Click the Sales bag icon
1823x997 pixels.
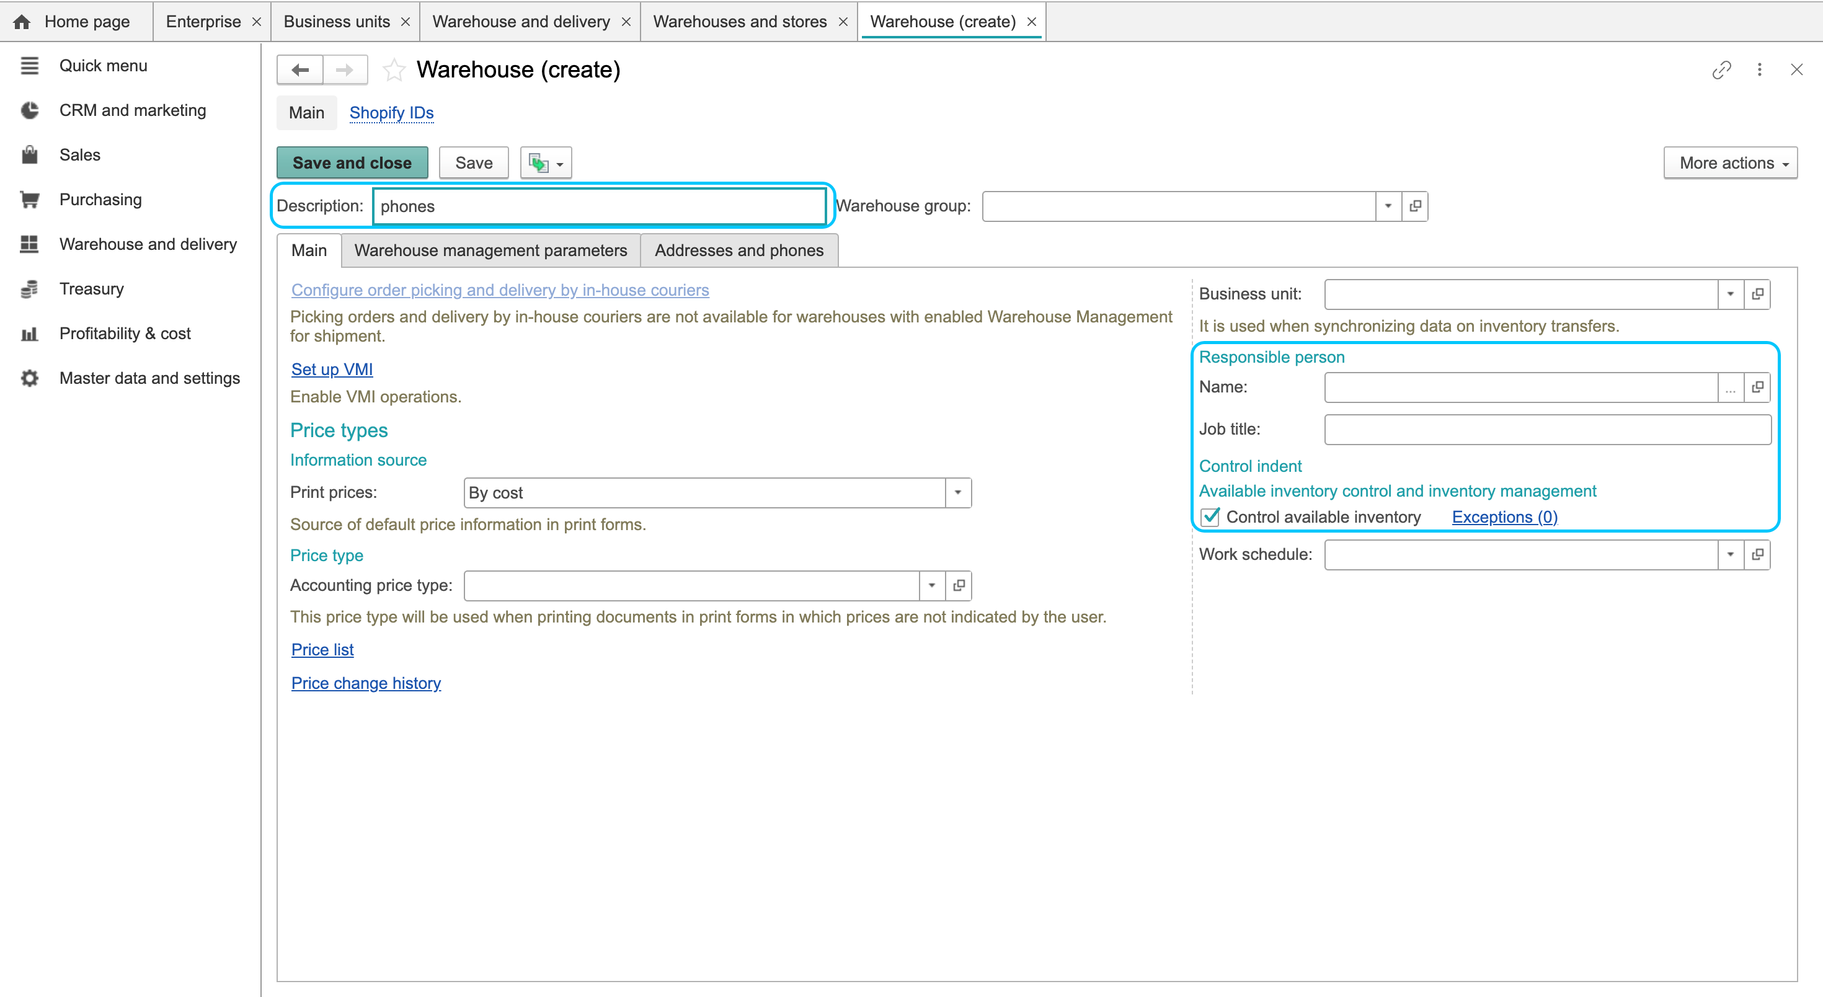(x=29, y=155)
